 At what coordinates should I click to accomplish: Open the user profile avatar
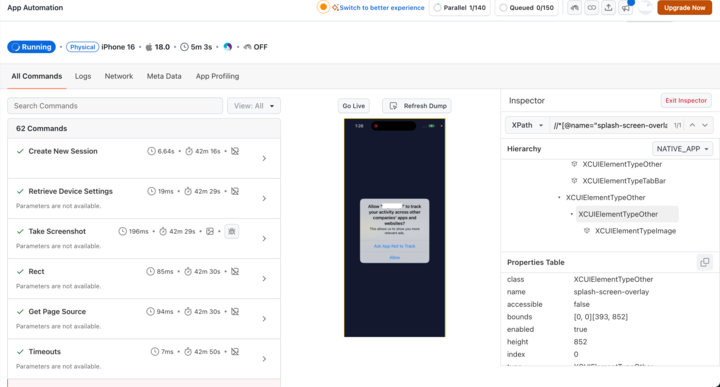coord(645,7)
